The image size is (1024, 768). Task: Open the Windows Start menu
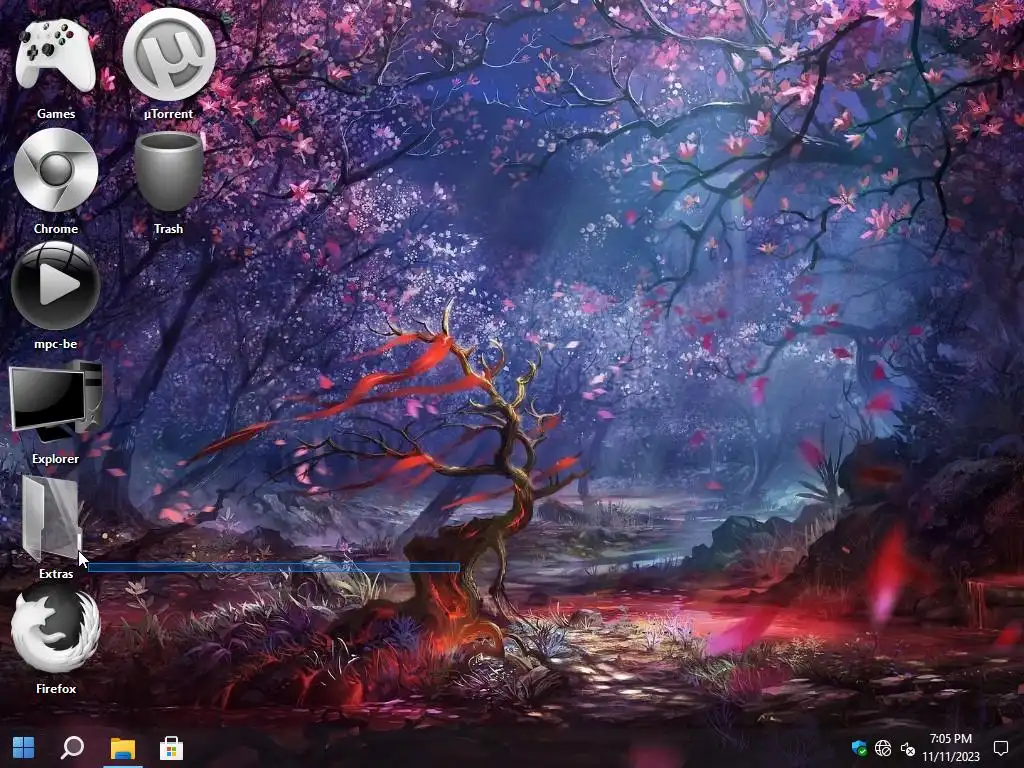24,747
